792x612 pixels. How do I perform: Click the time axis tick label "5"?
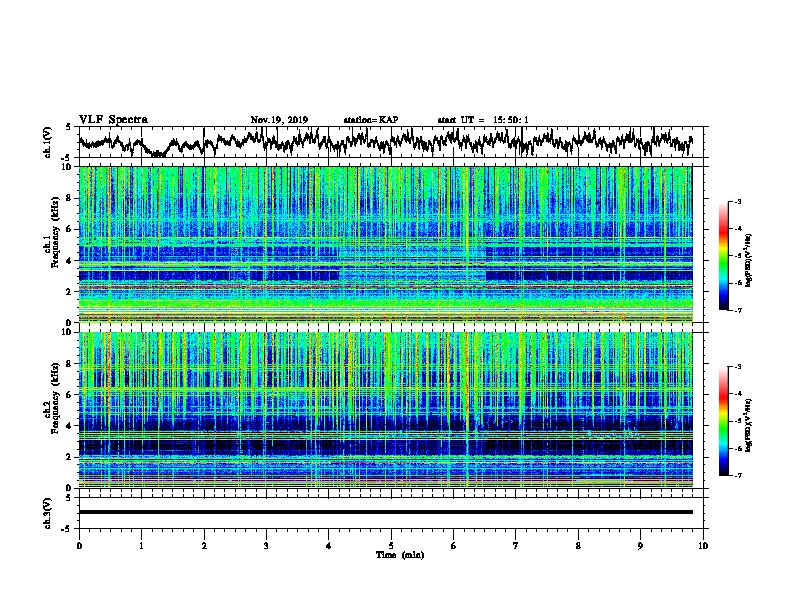pyautogui.click(x=391, y=546)
